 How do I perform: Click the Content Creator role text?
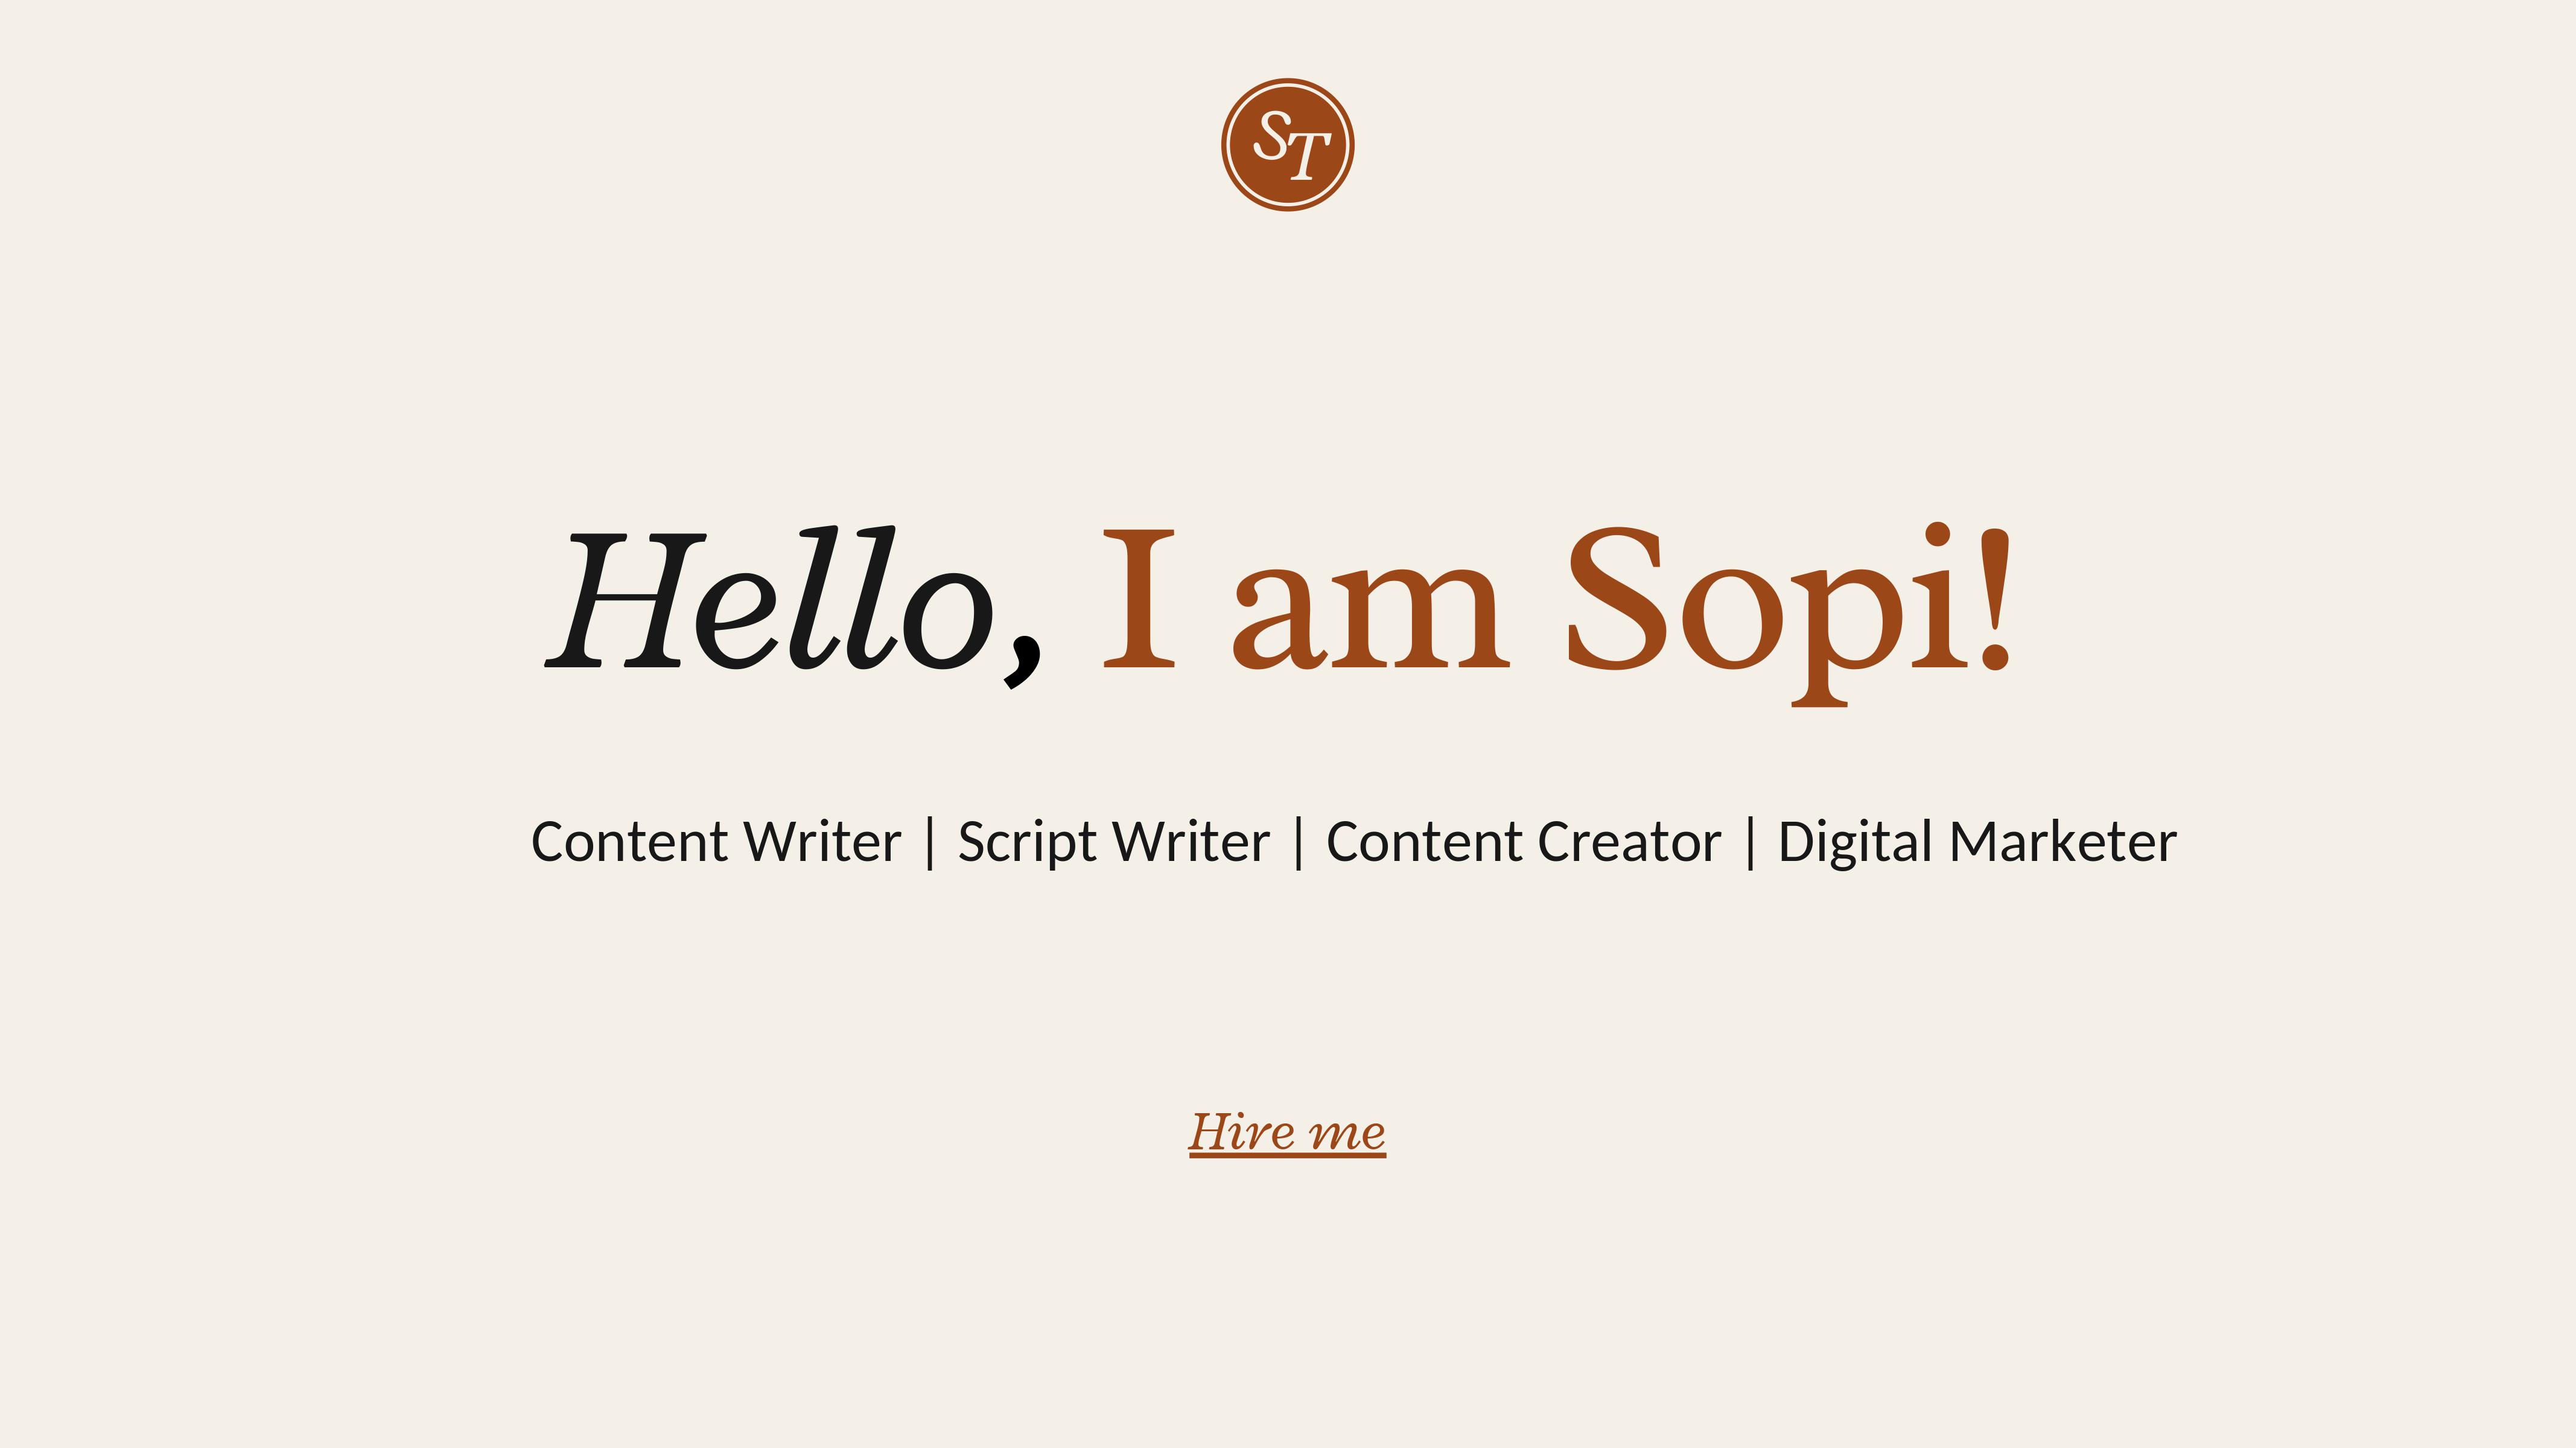(1524, 842)
